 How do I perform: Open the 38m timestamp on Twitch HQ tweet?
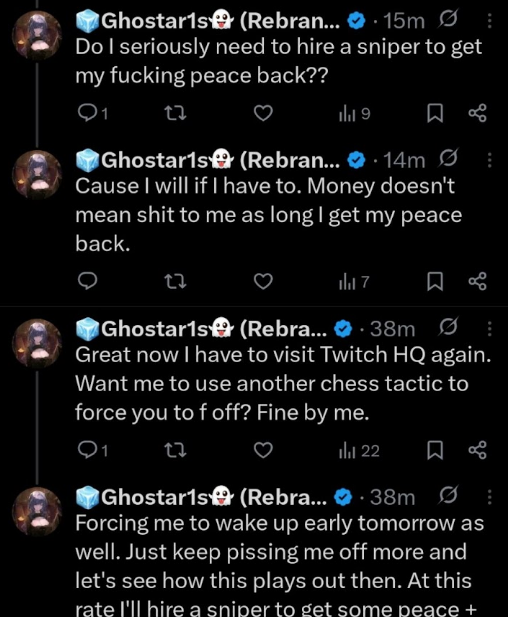(393, 329)
